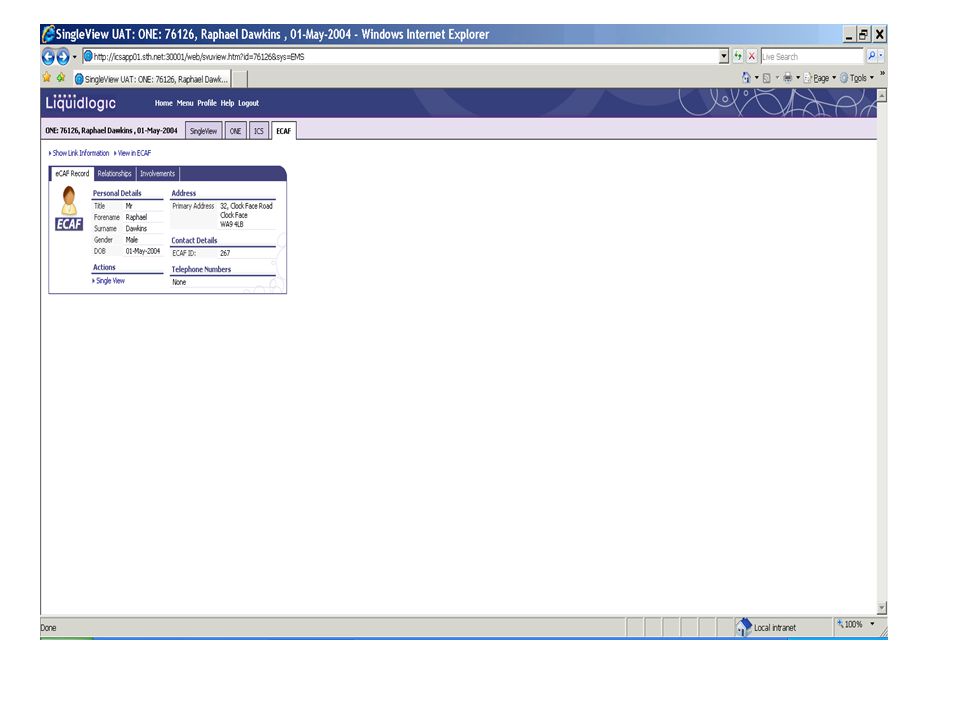Select the eCAF Record panel tab
The width and height of the screenshot is (960, 720).
[72, 173]
